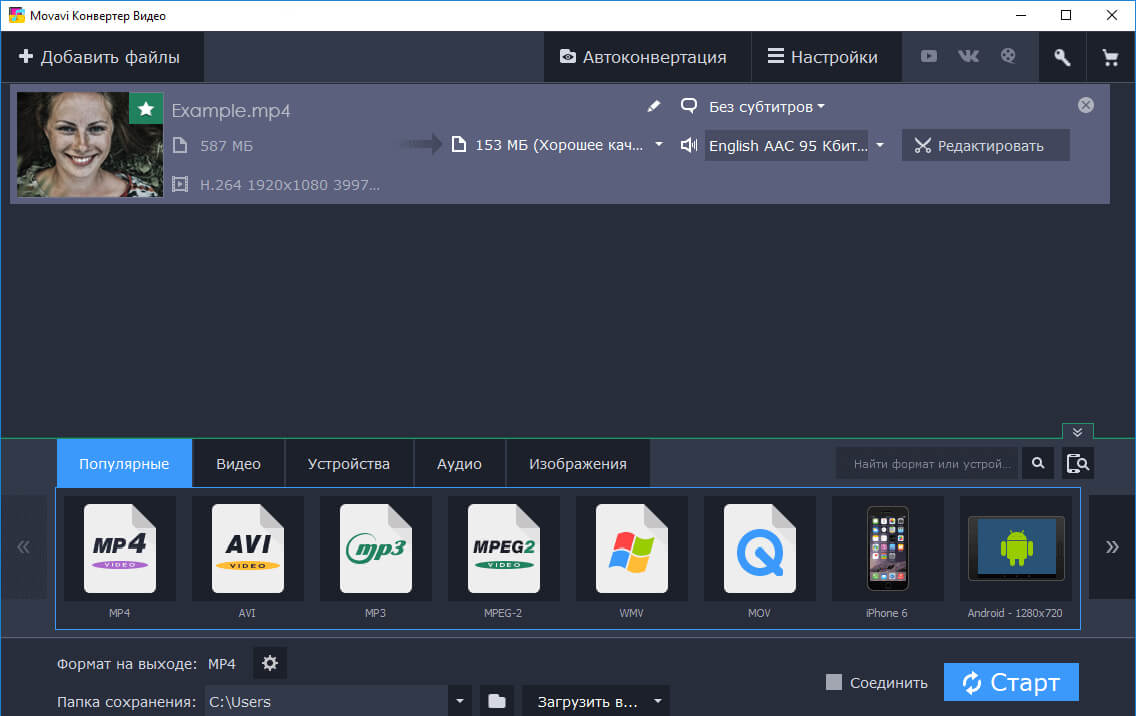Click the YouTube icon in top toolbar
The height and width of the screenshot is (716, 1136).
[x=929, y=57]
